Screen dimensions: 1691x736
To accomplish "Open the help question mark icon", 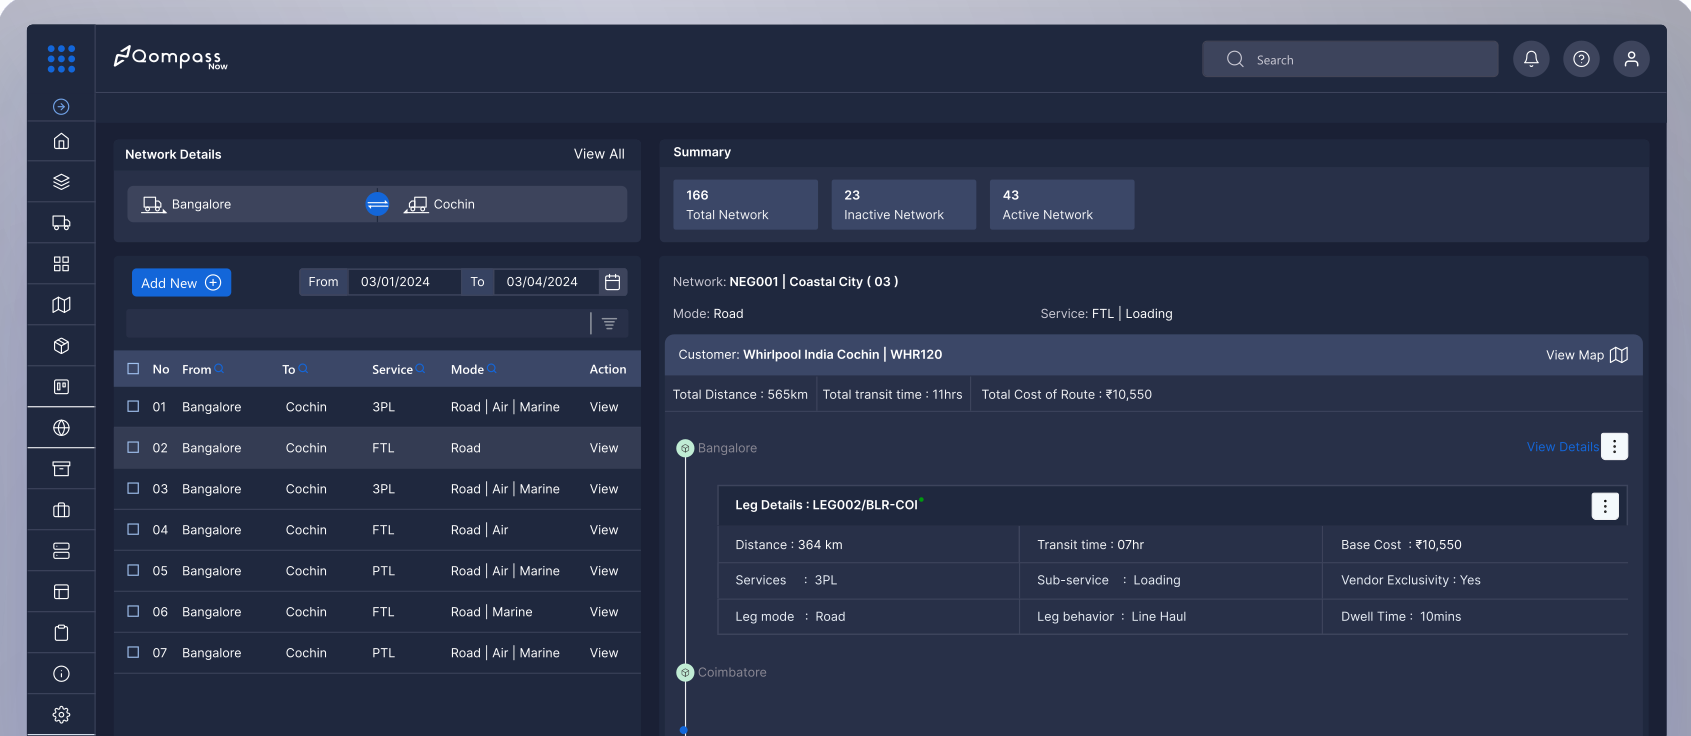I will [1581, 59].
